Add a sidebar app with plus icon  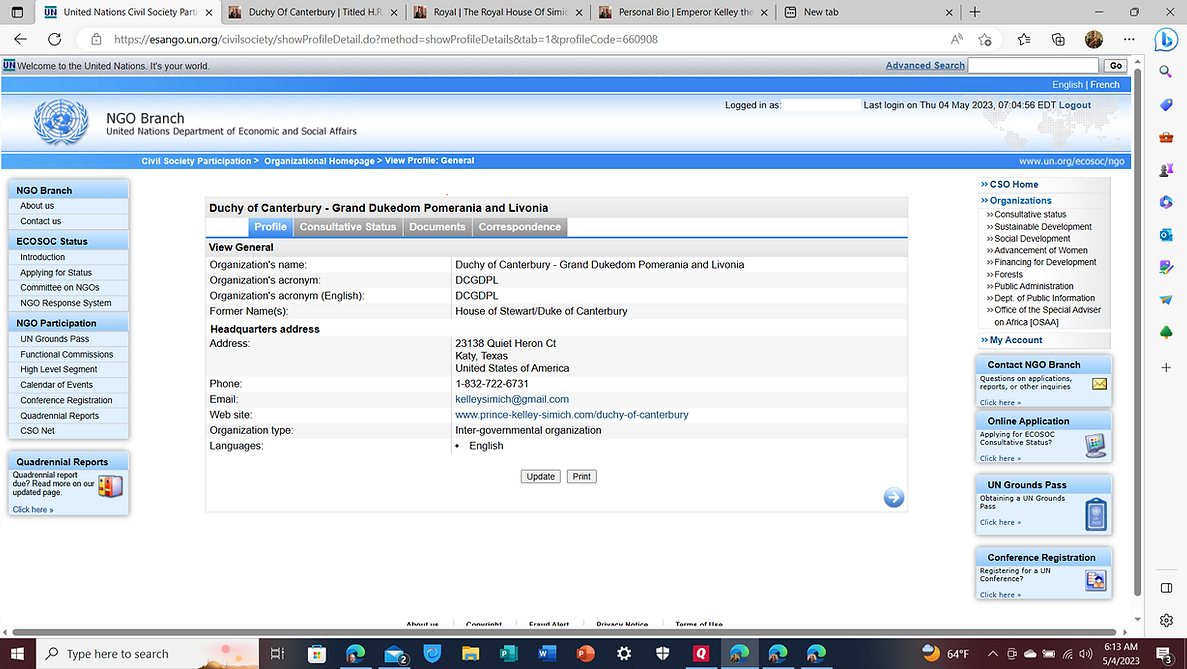1166,367
